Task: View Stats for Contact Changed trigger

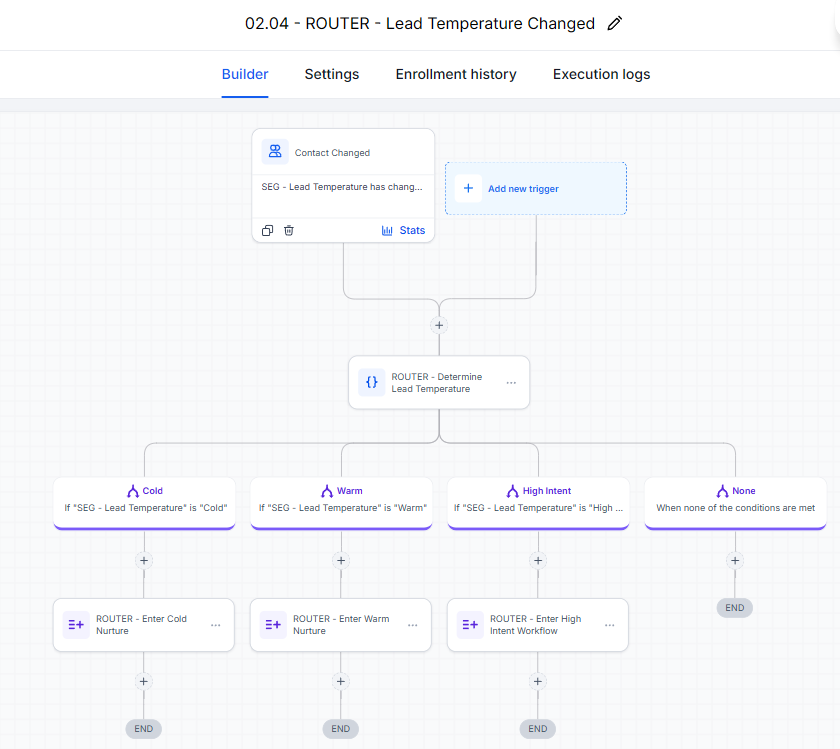Action: pyautogui.click(x=403, y=230)
